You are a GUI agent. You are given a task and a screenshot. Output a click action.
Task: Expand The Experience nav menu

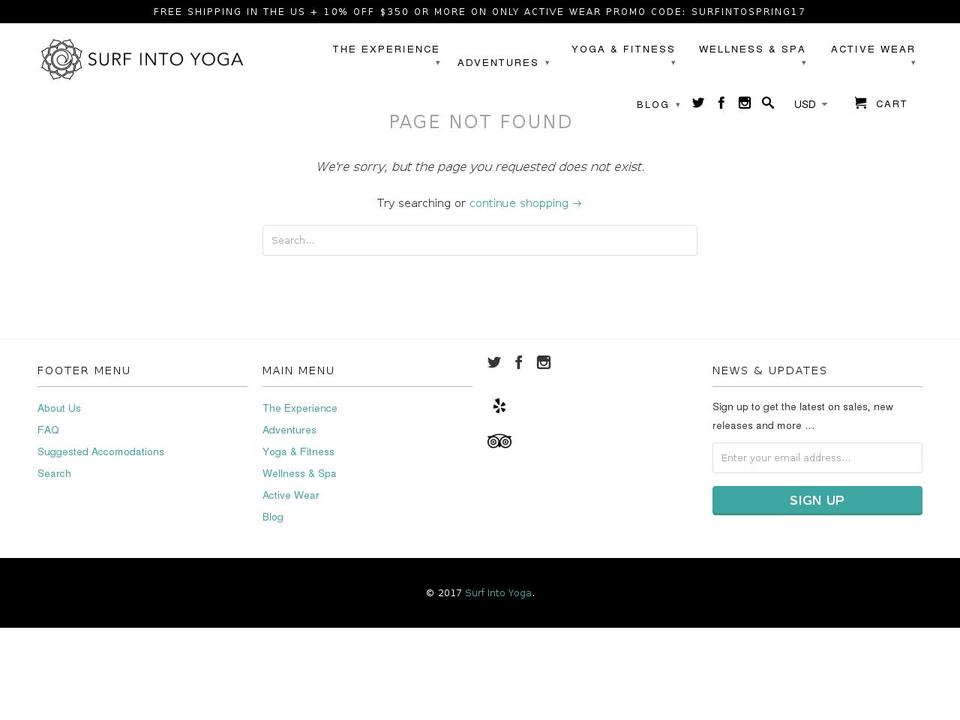pos(386,55)
